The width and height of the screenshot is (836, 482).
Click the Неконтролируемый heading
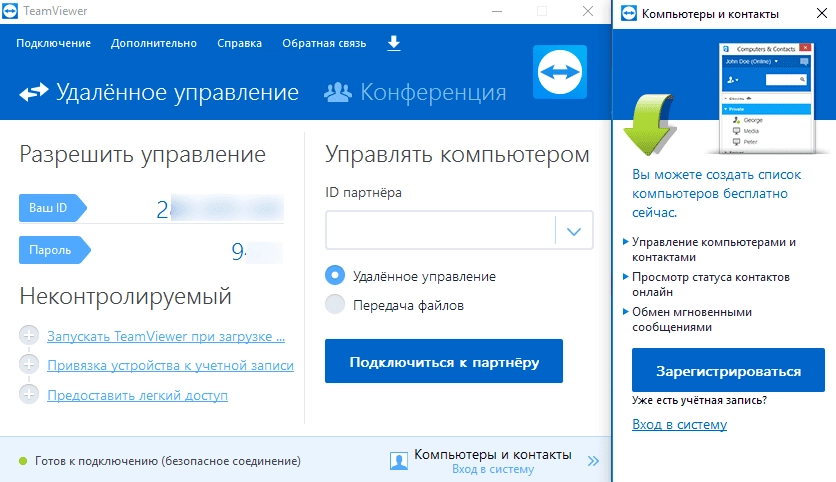click(125, 296)
